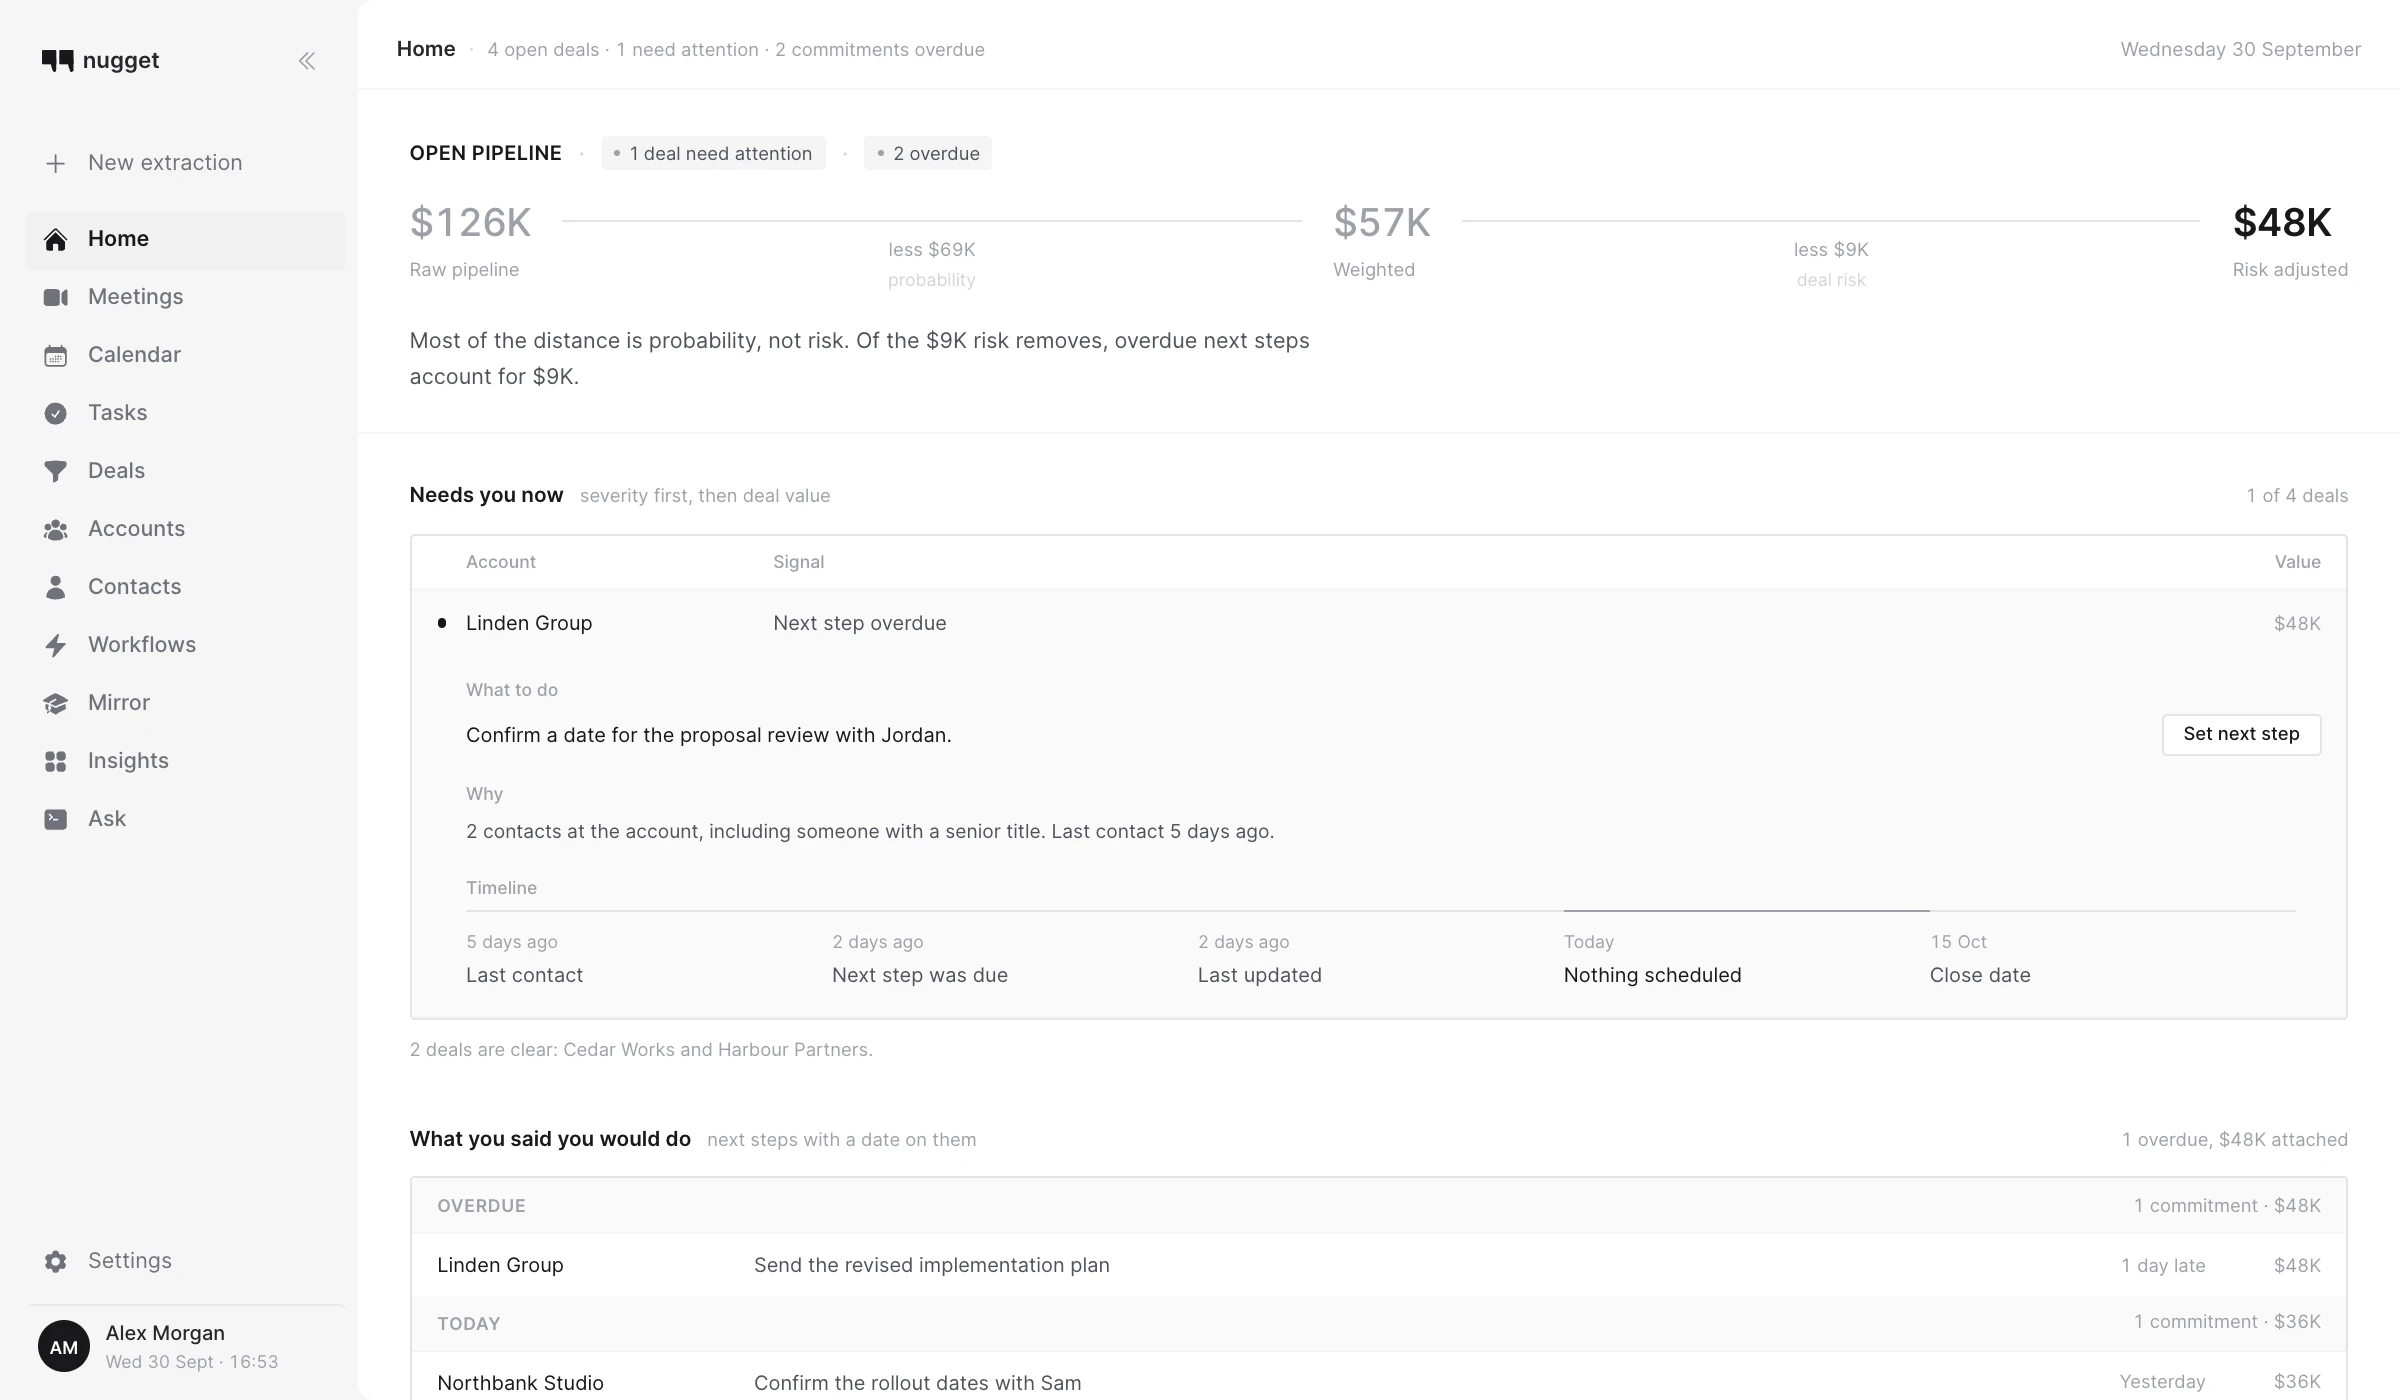The height and width of the screenshot is (1400, 2400).
Task: Click the Meetings camera icon
Action: (56, 297)
